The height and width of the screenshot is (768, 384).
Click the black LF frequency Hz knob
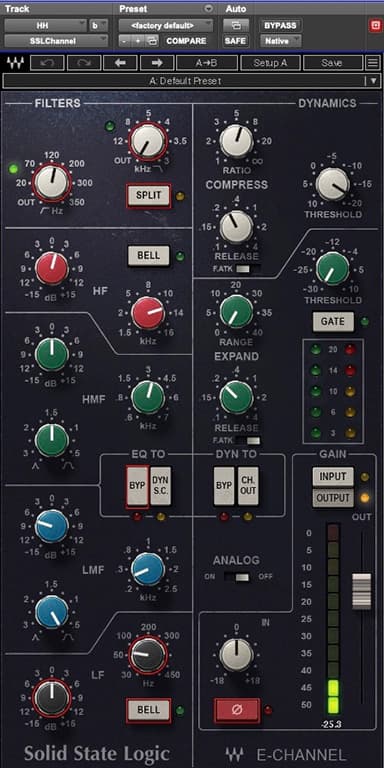(x=148, y=655)
